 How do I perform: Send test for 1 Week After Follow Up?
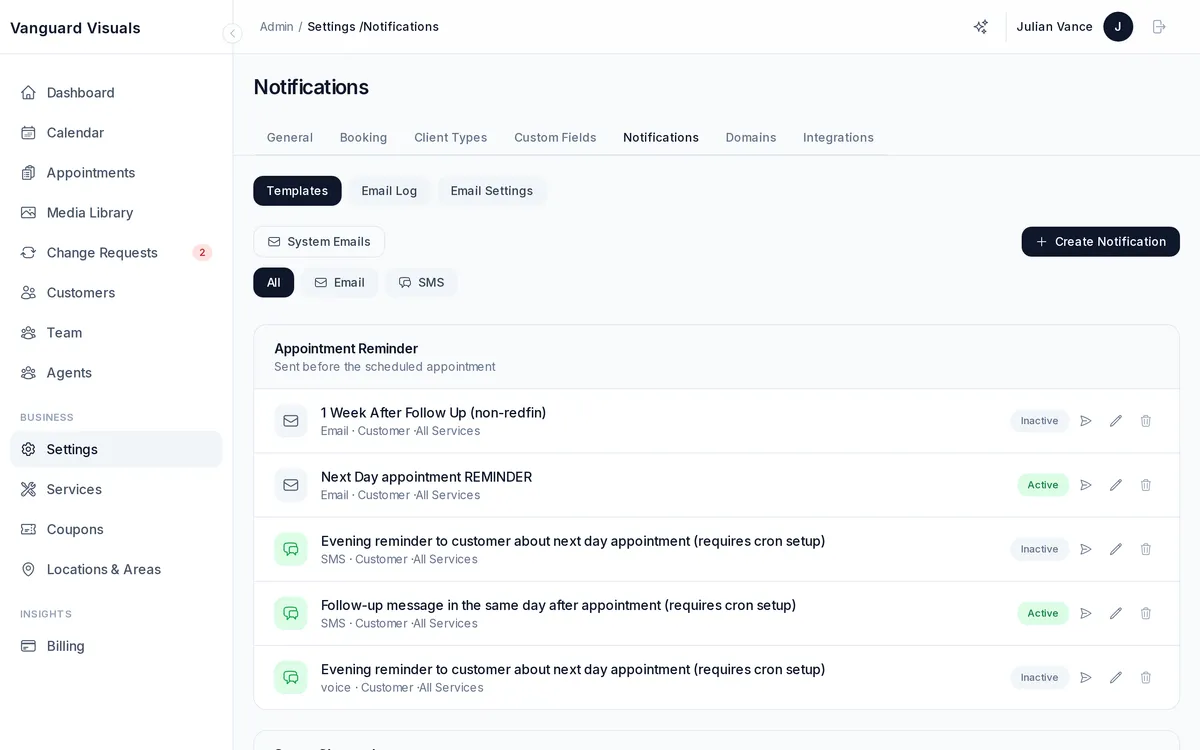[1086, 421]
